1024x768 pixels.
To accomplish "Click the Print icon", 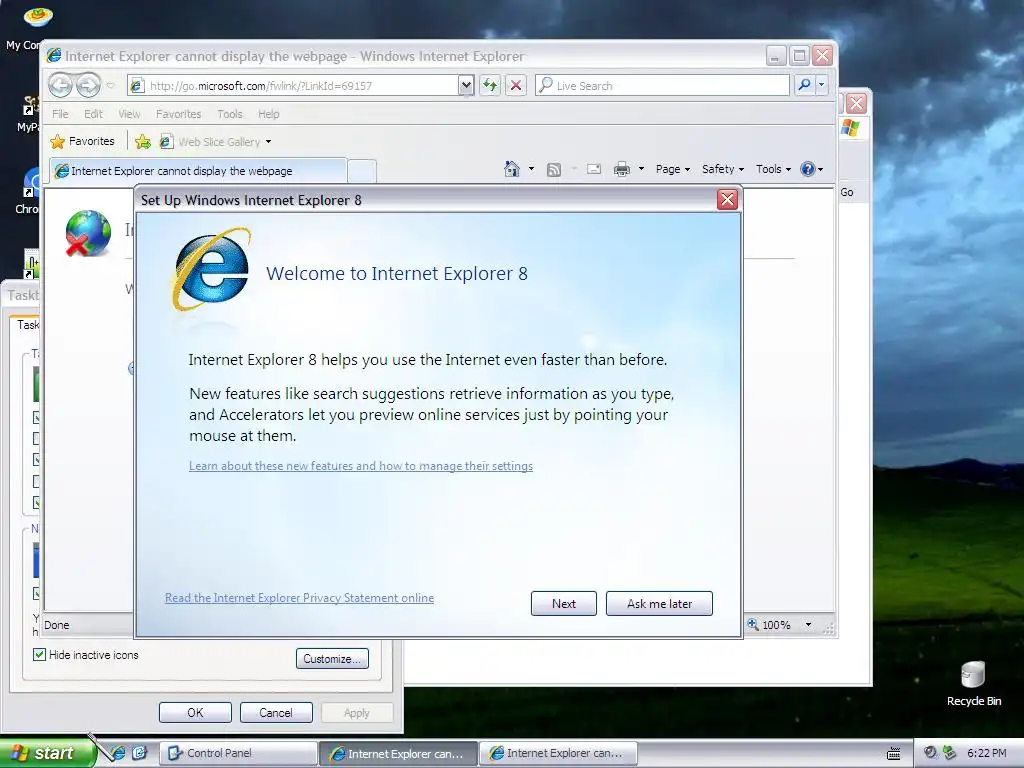I will (x=622, y=169).
